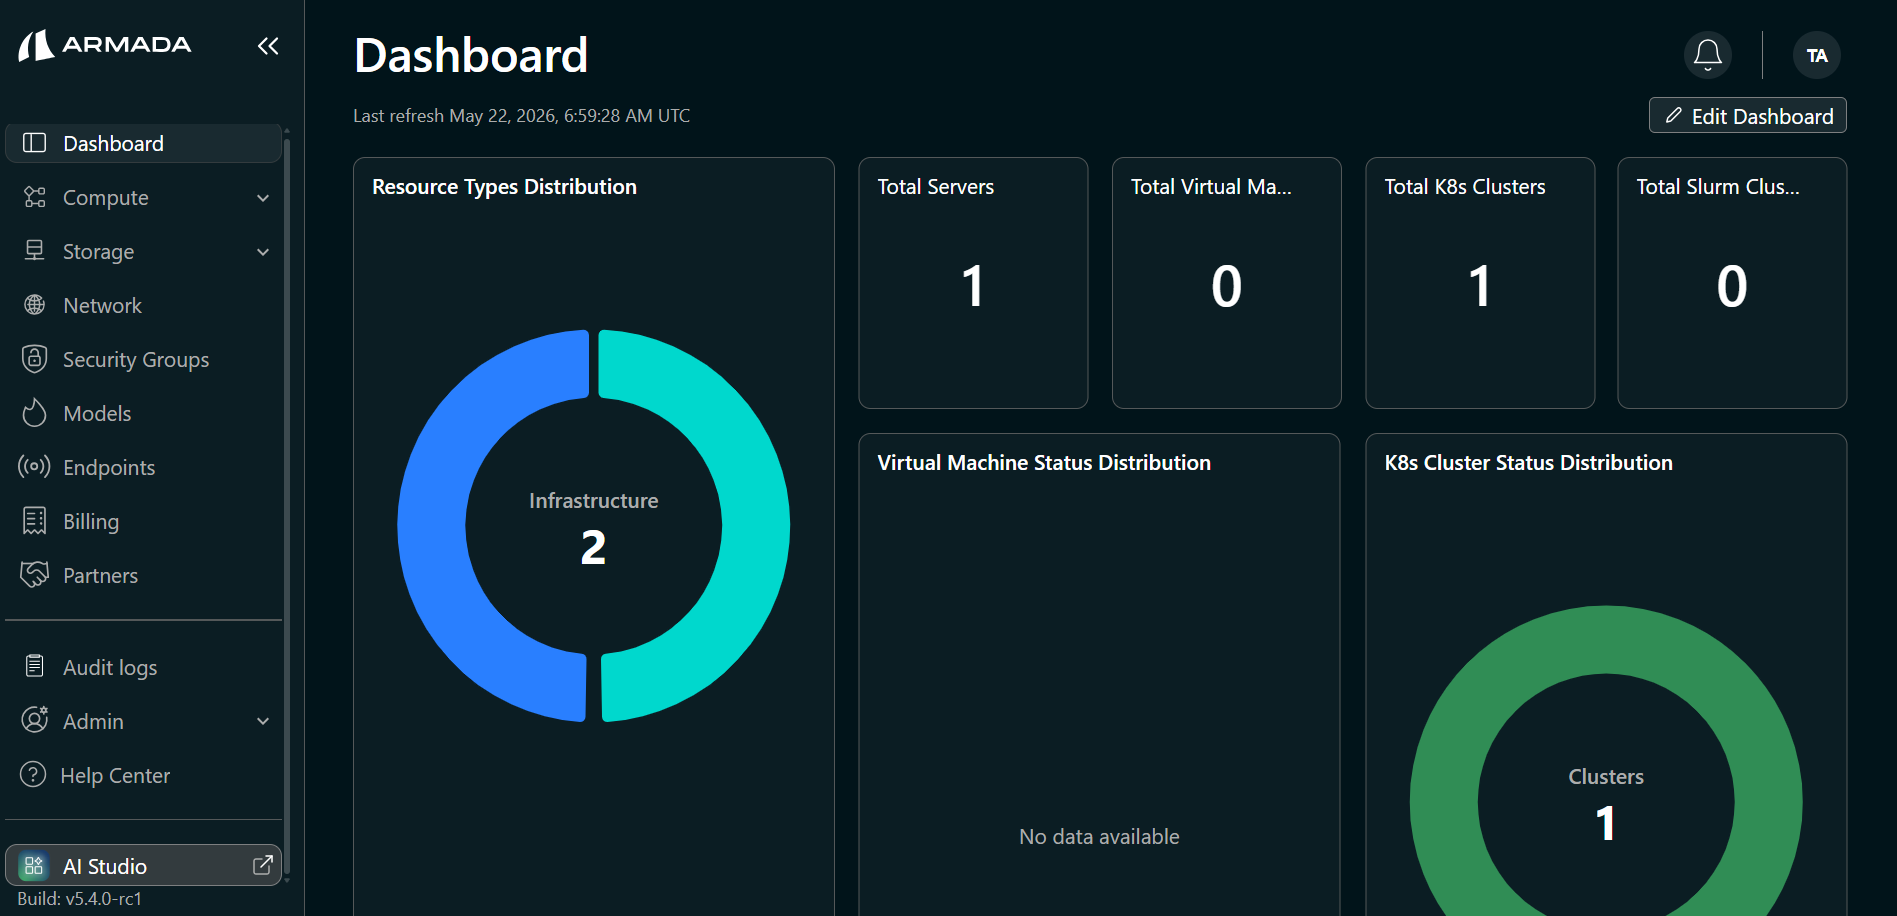Expand the Admin menu chevron
Viewport: 1897px width, 916px height.
263,721
